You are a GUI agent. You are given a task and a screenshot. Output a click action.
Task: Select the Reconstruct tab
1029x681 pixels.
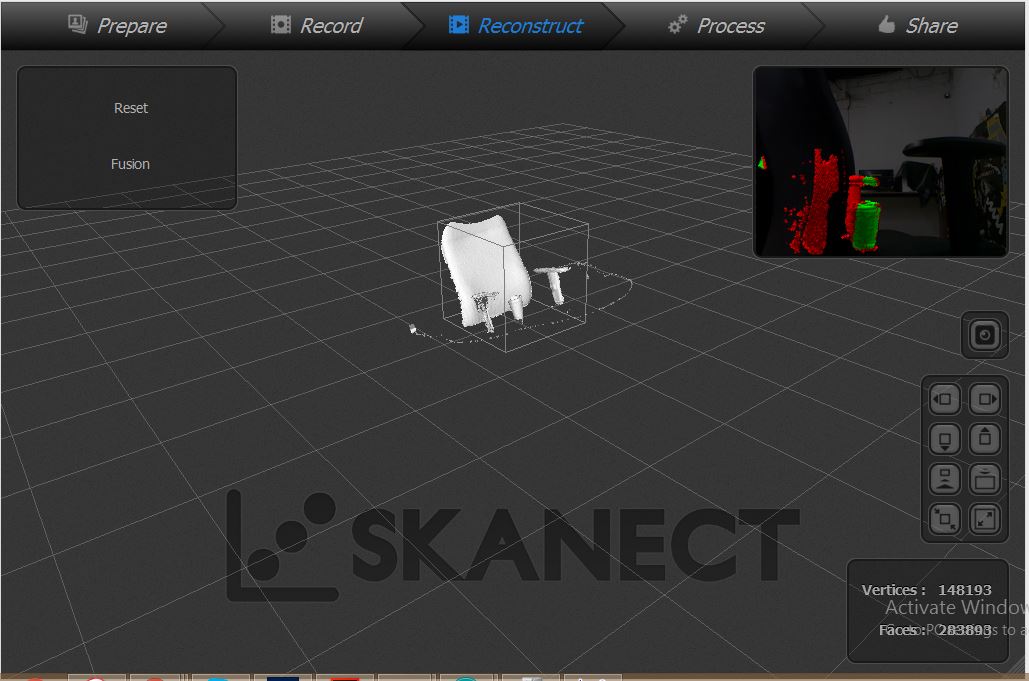[516, 26]
